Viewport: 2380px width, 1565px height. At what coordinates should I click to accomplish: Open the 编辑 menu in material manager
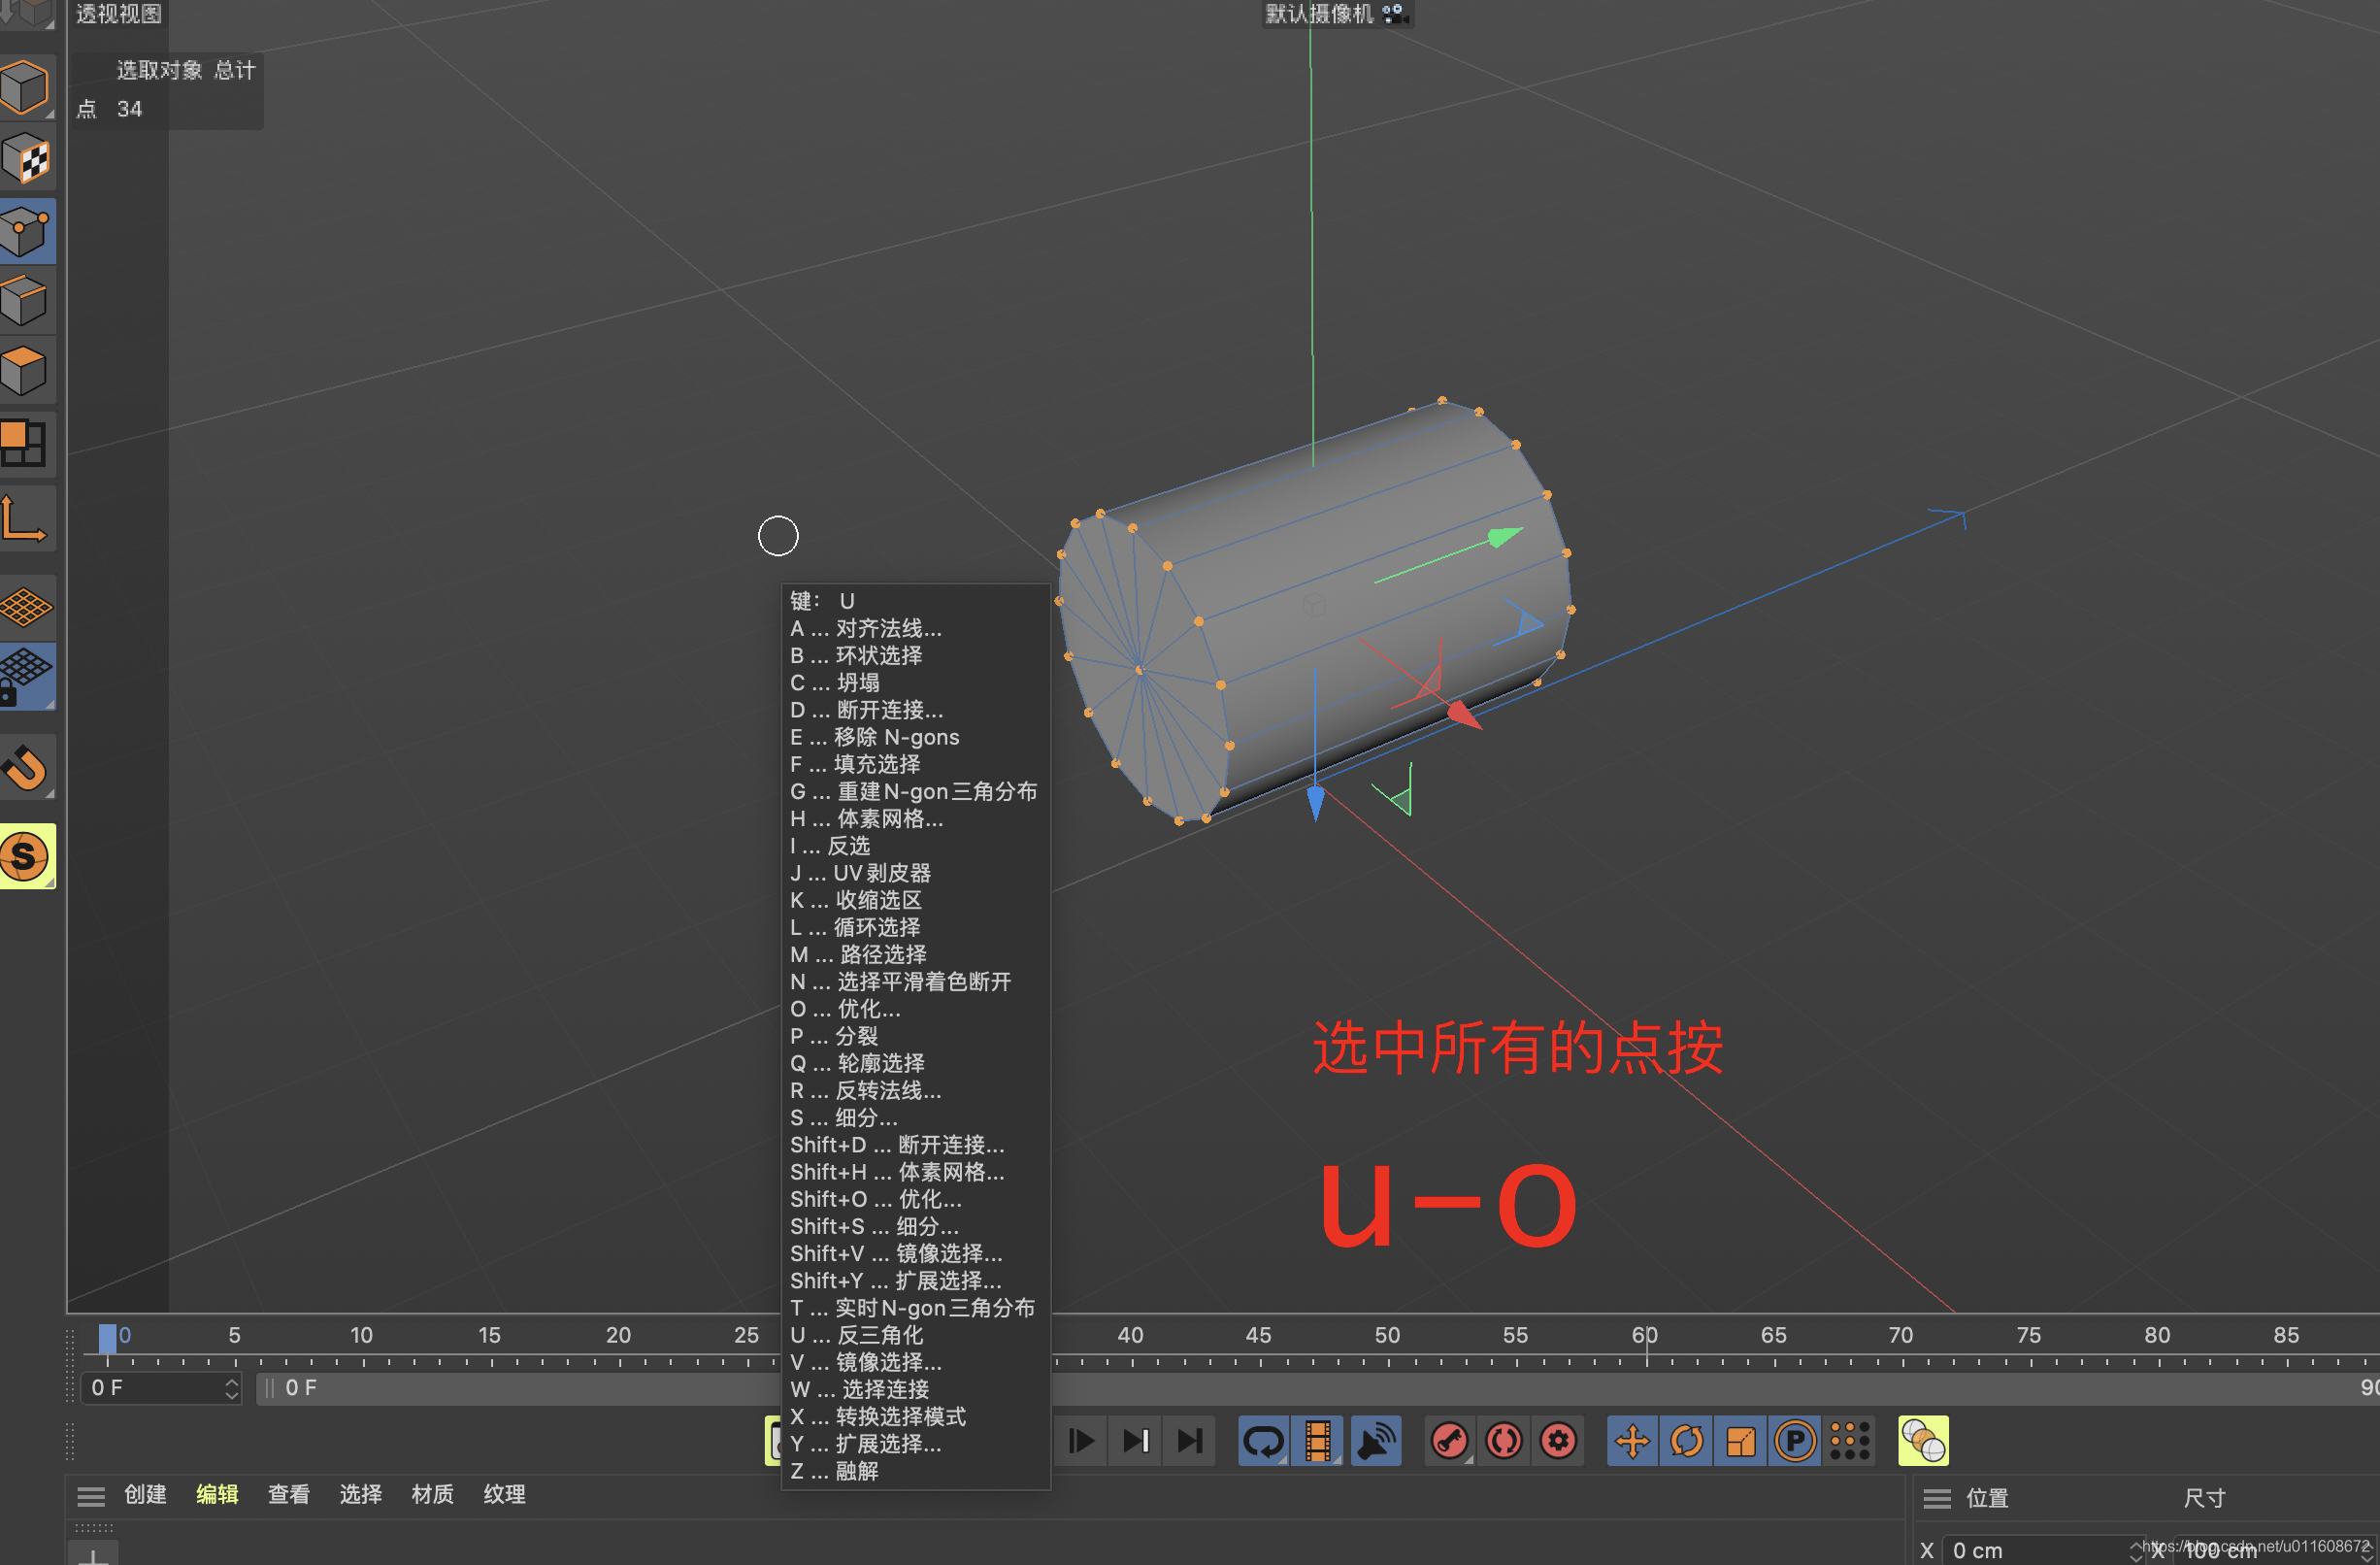click(x=217, y=1494)
